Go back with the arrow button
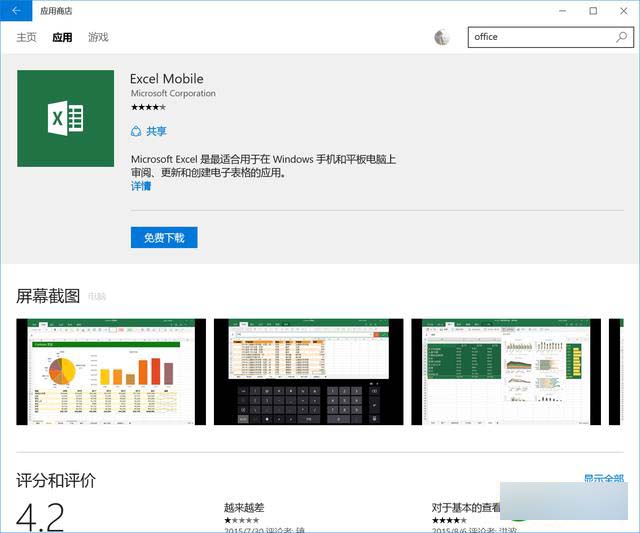The height and width of the screenshot is (533, 640). coord(16,11)
